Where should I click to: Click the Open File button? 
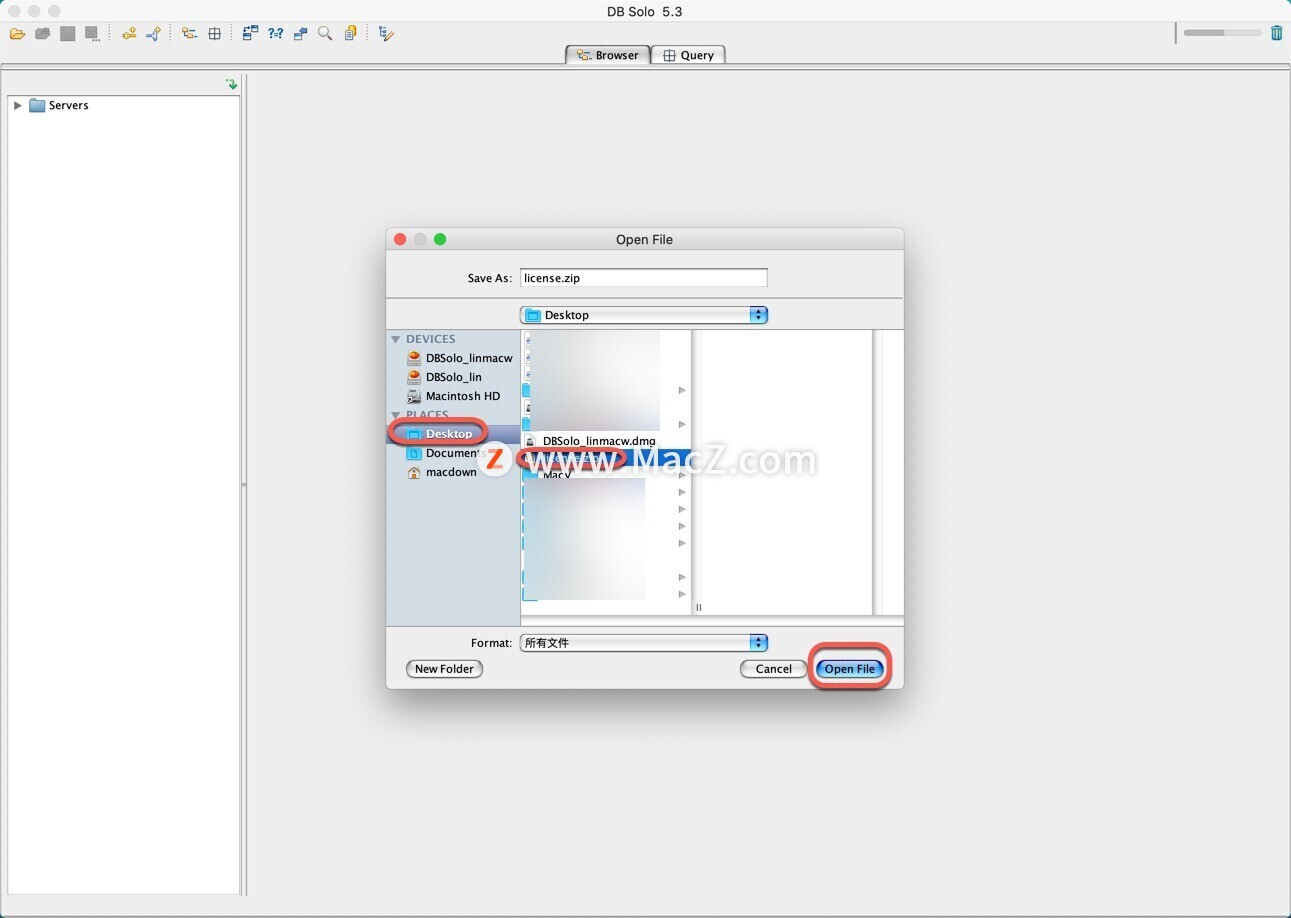[850, 669]
